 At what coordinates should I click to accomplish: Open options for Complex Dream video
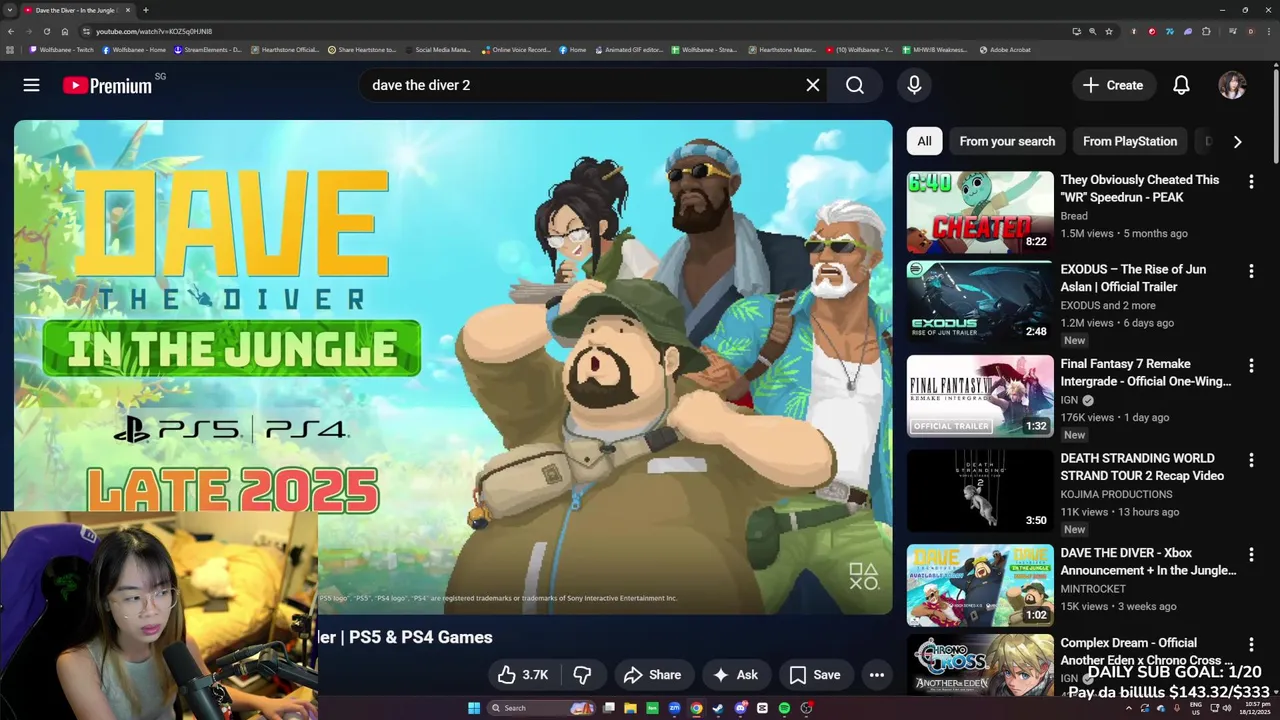1251,644
